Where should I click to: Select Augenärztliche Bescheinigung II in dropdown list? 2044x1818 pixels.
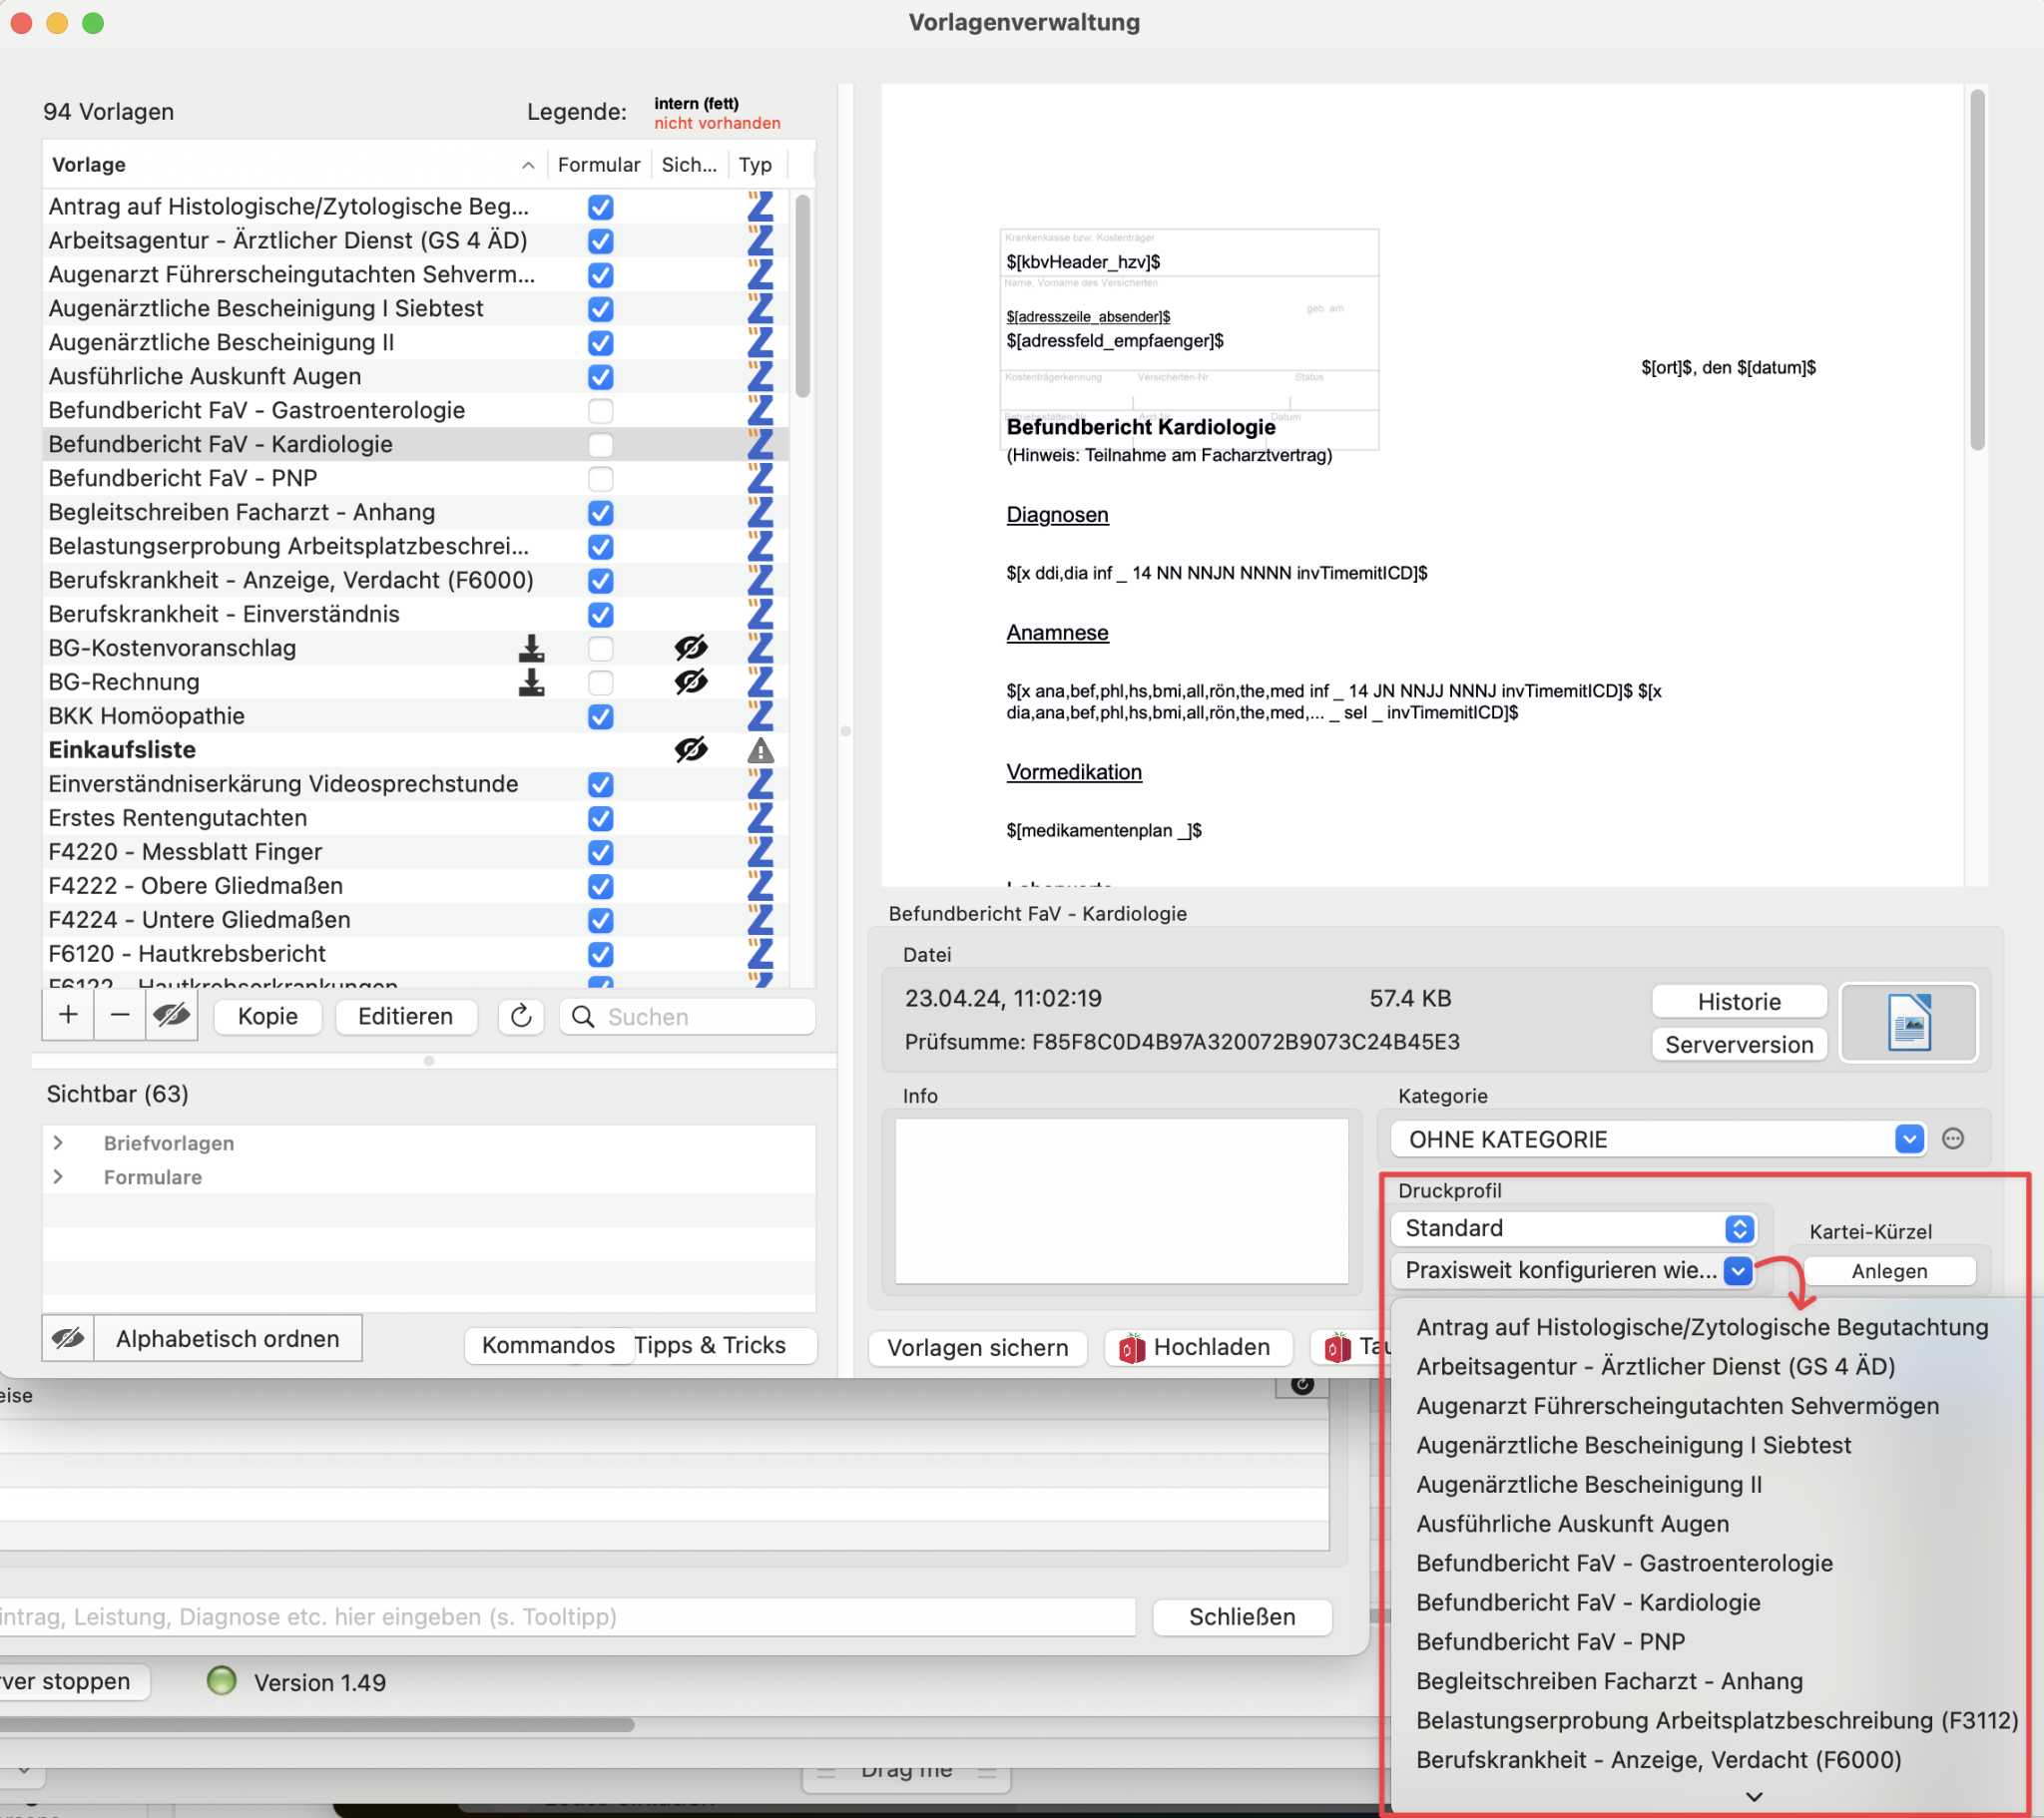pos(1589,1484)
